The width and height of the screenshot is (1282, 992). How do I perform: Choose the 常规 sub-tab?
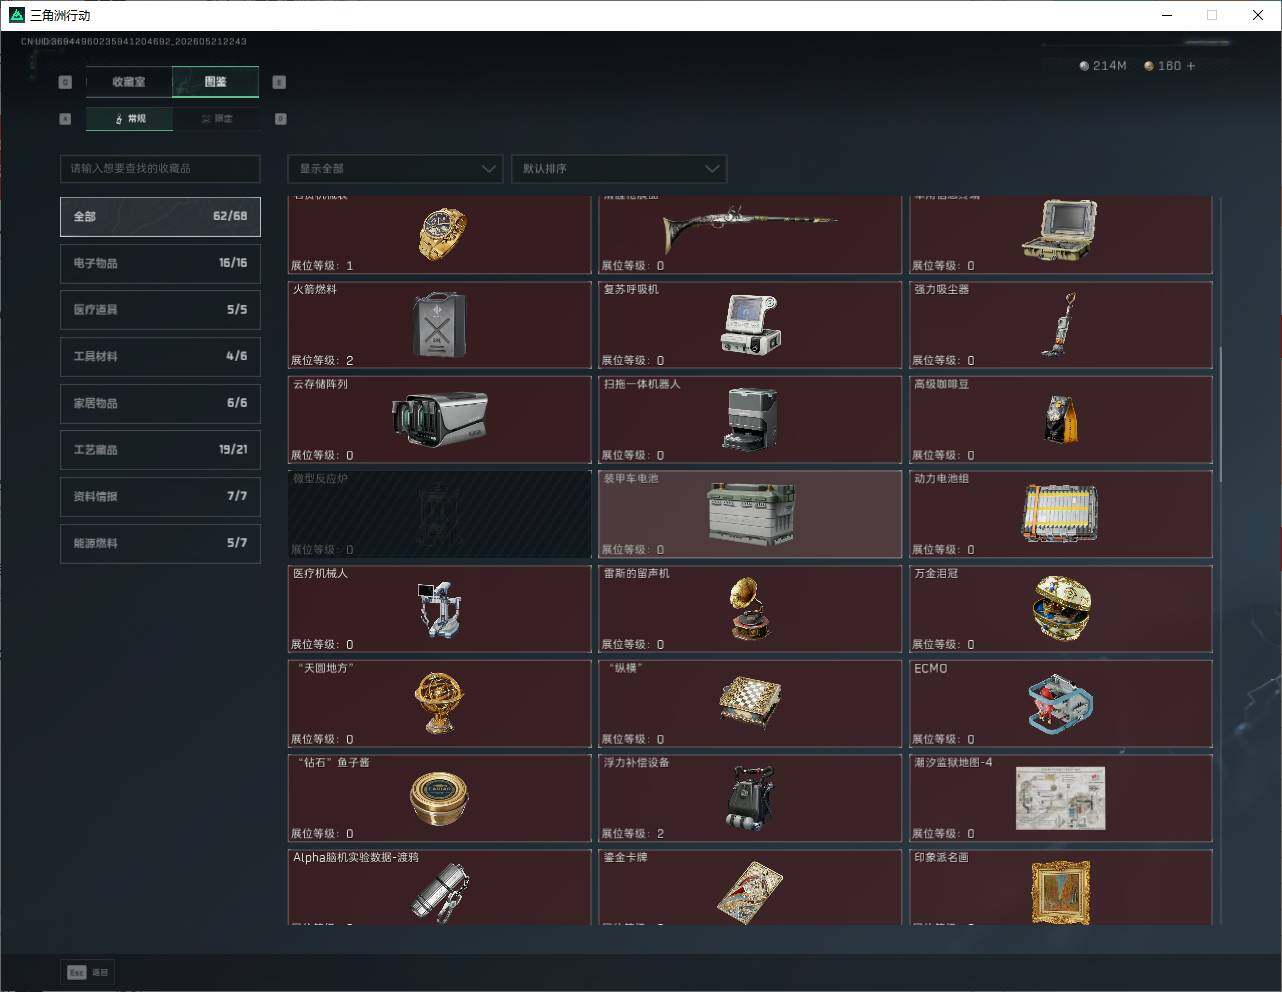coord(130,119)
